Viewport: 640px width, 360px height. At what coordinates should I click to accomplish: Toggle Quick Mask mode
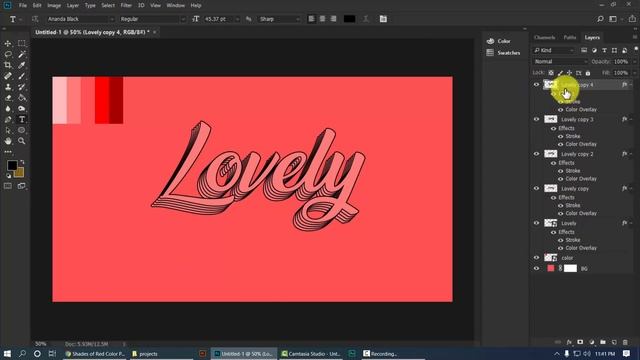[x=8, y=186]
